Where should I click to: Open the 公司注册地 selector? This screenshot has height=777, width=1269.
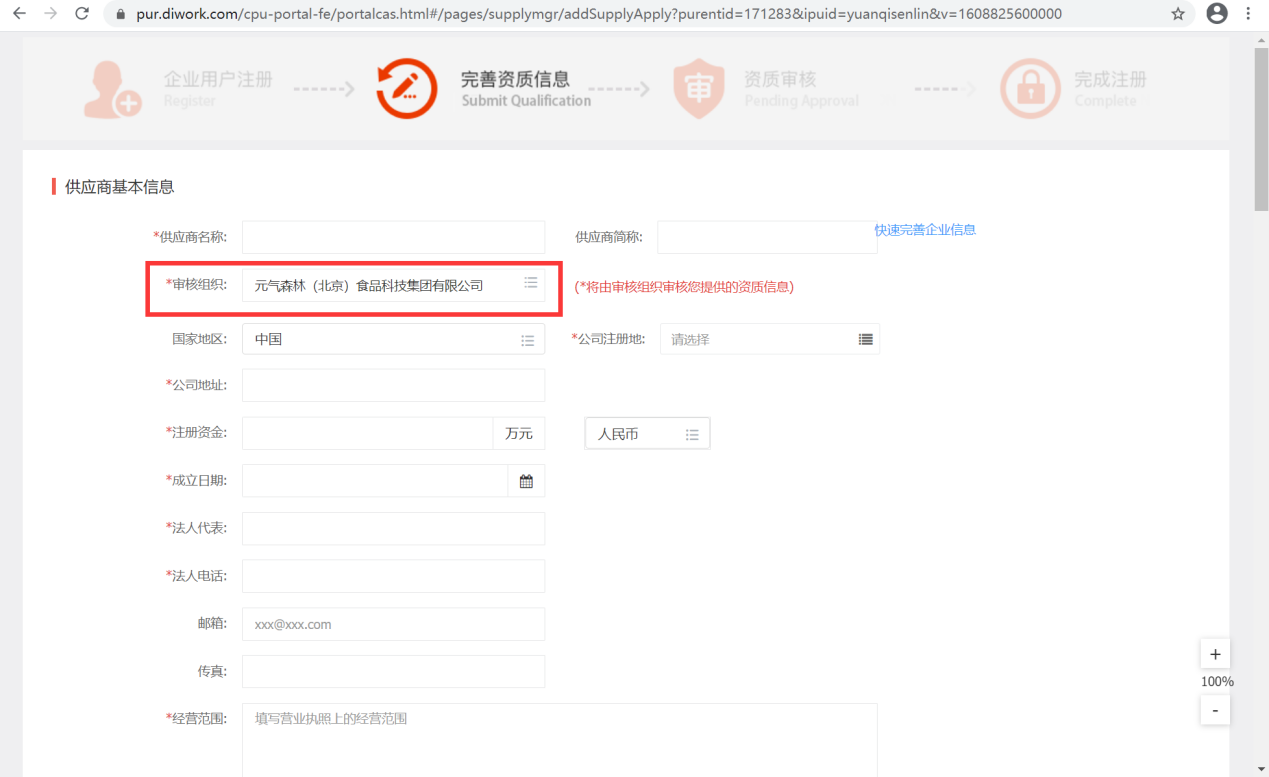(x=865, y=340)
